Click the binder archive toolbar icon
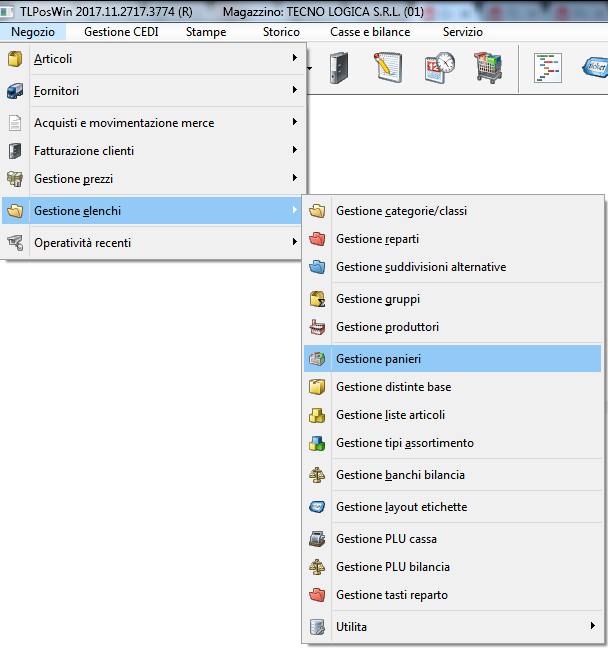610x648 pixels. (338, 68)
